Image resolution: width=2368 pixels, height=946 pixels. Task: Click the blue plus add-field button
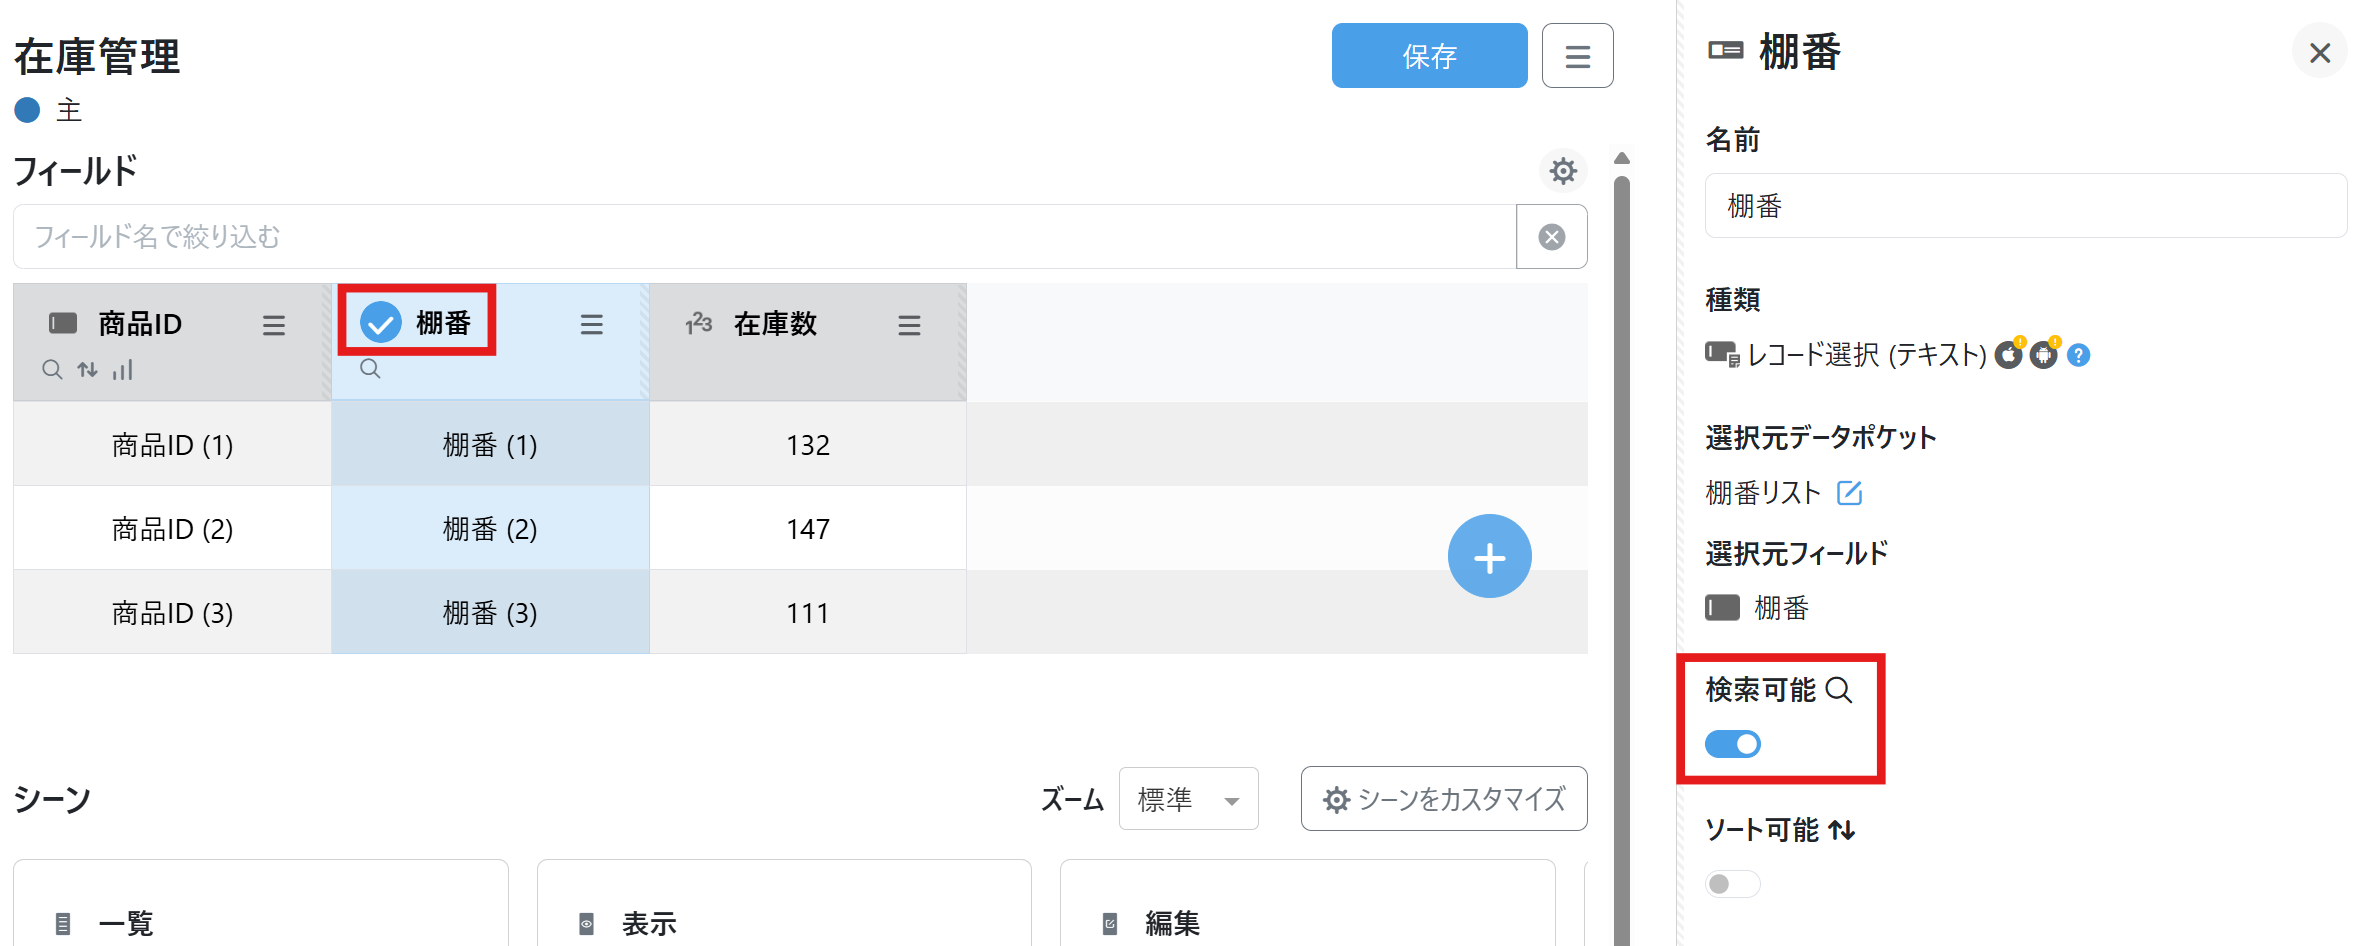[1489, 557]
